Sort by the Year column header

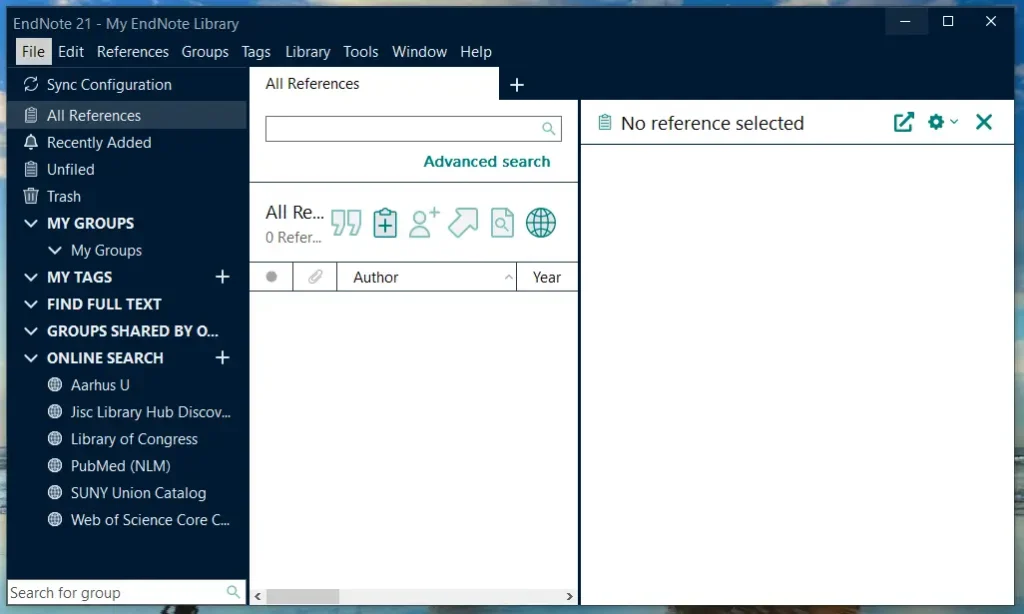tap(547, 277)
